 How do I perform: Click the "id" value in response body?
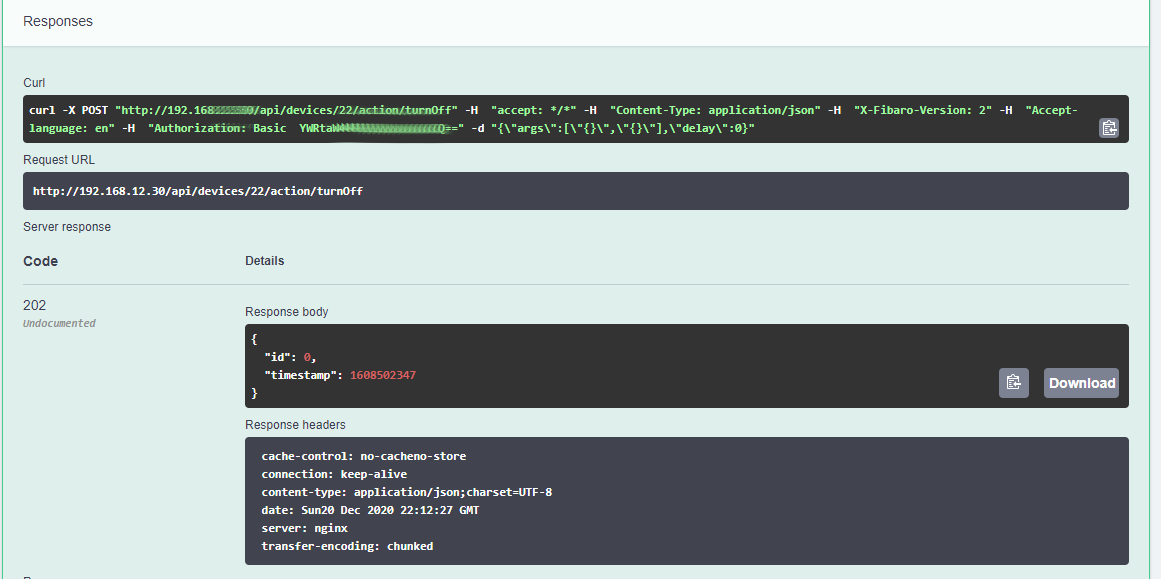pyautogui.click(x=307, y=357)
